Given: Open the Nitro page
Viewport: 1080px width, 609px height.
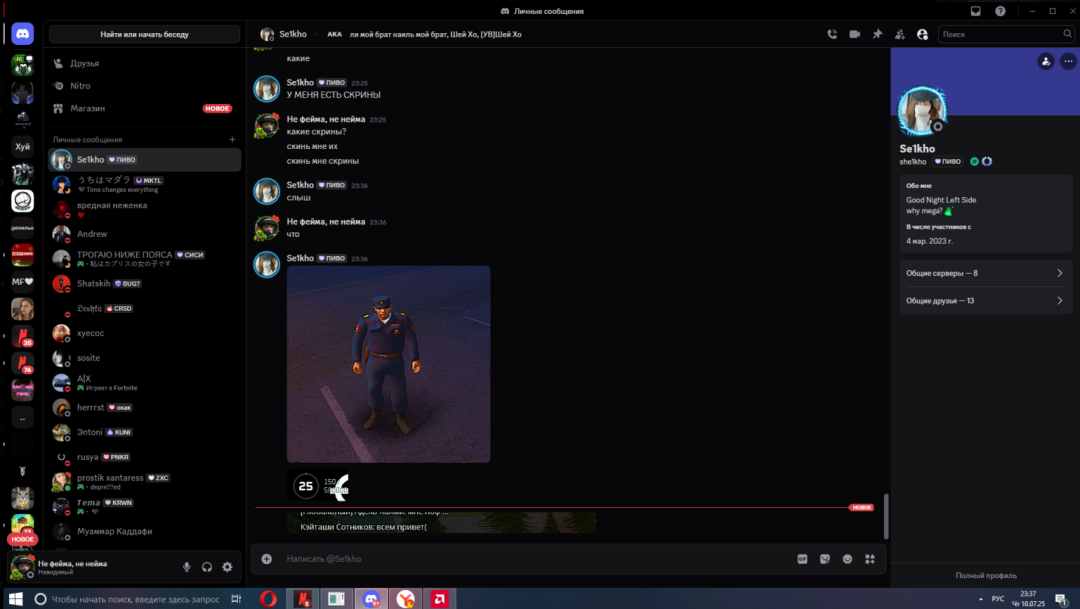Looking at the screenshot, I should click(x=145, y=86).
